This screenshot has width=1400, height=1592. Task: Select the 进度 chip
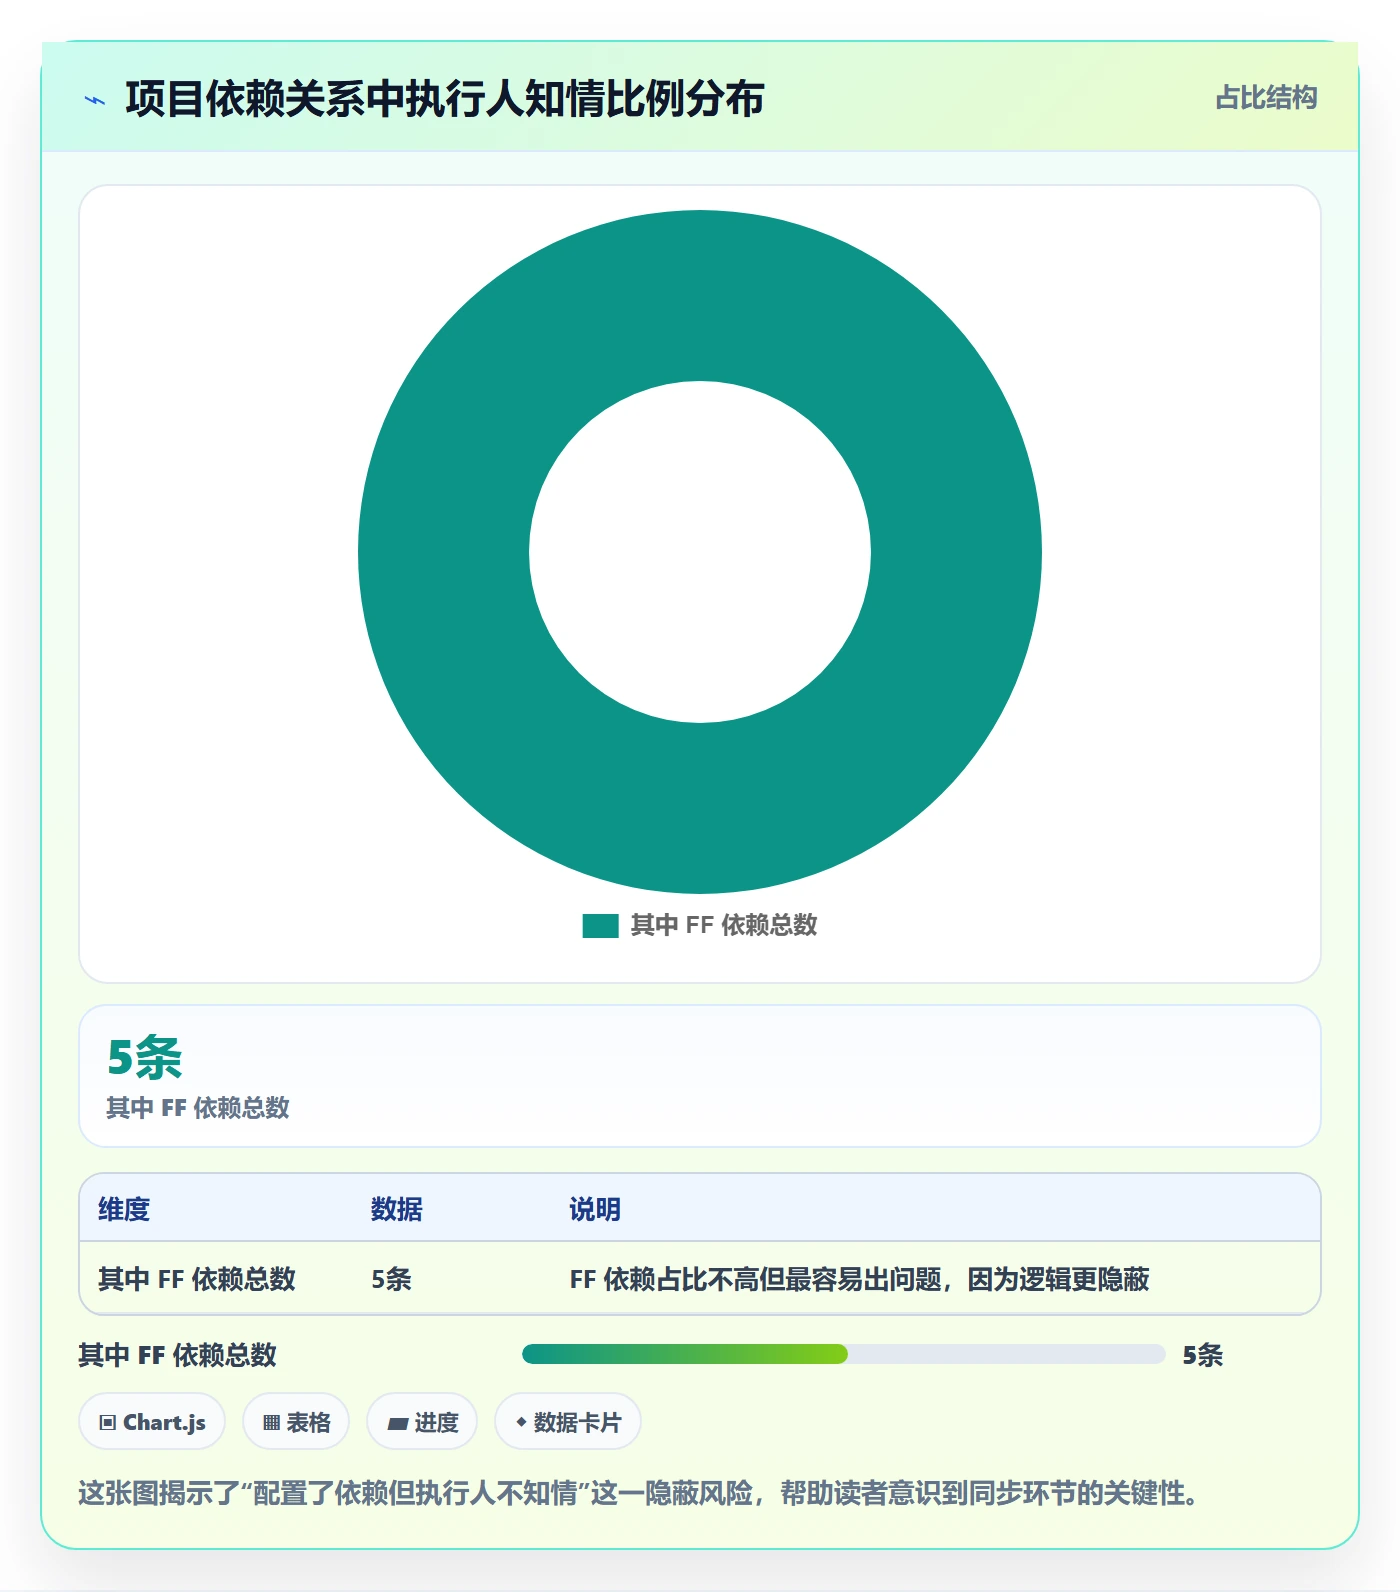click(x=422, y=1422)
